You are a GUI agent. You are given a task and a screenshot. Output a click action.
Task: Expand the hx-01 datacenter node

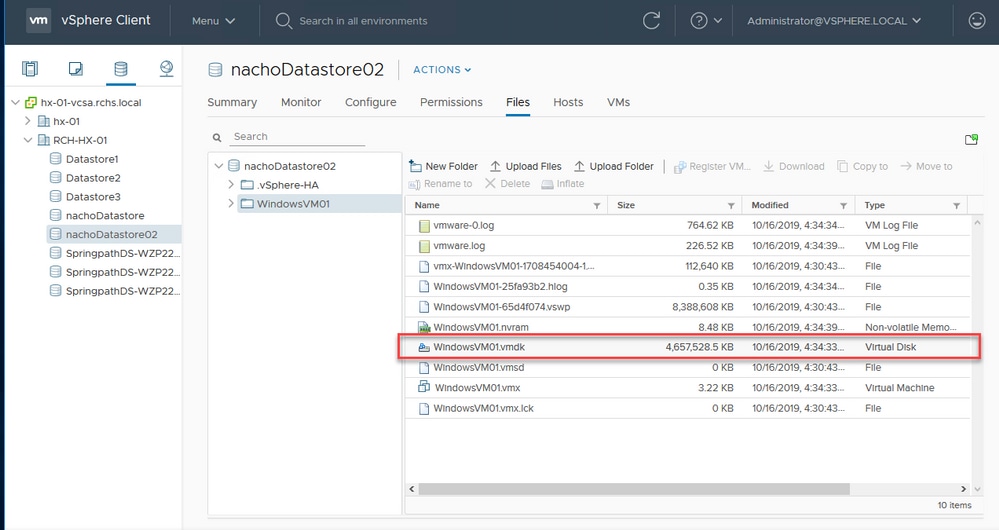(x=27, y=120)
